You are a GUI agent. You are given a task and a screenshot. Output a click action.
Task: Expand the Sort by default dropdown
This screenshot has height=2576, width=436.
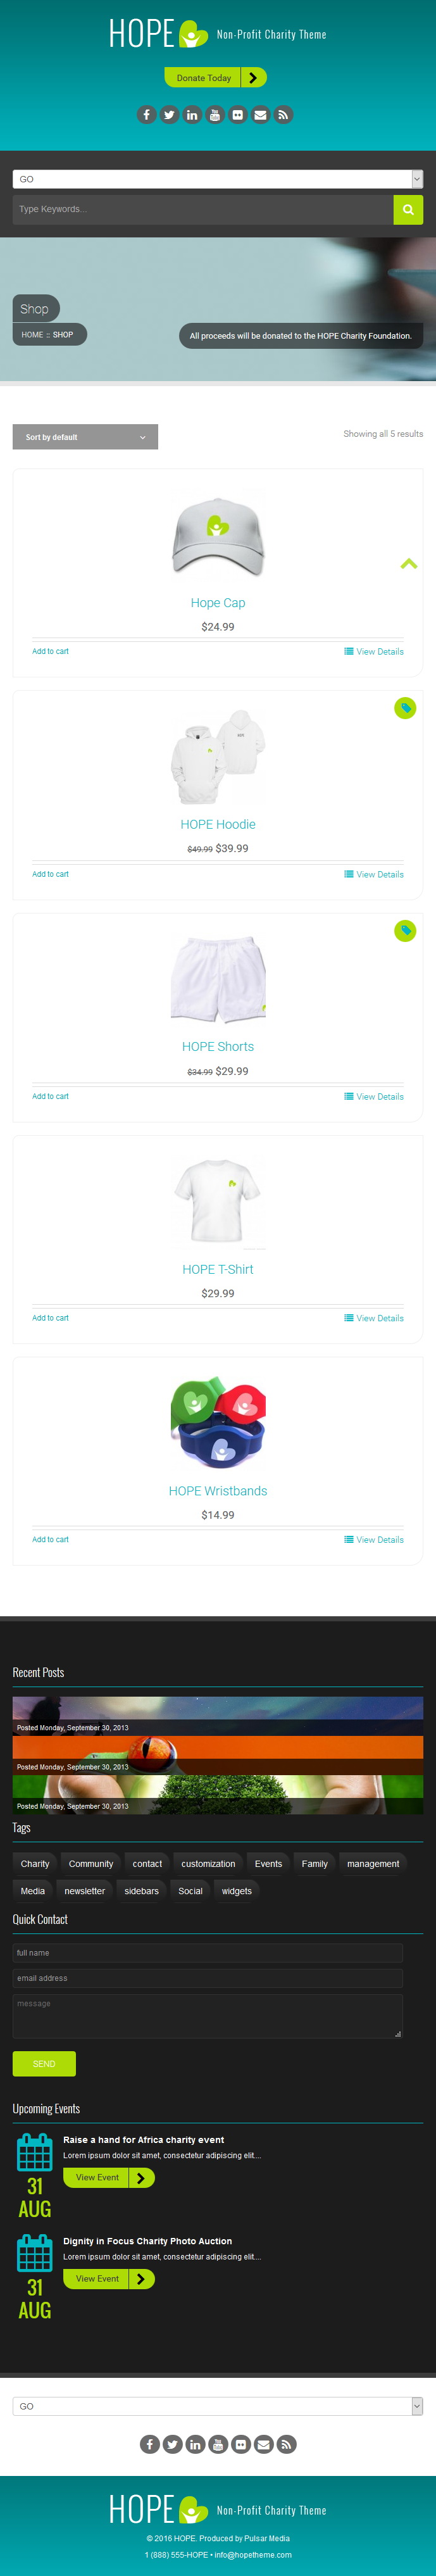coord(85,437)
